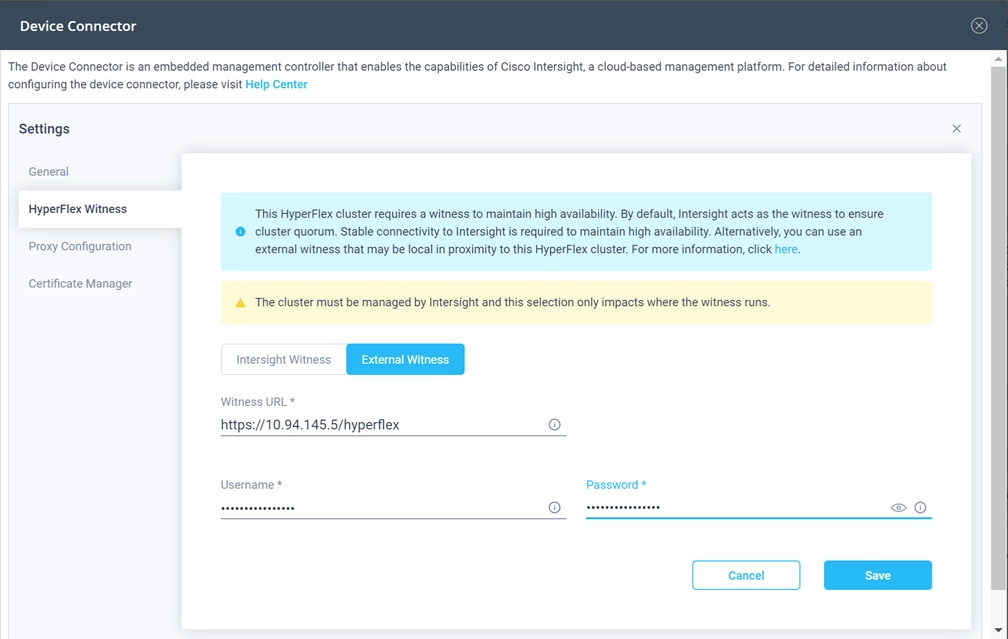Viewport: 1008px width, 639px height.
Task: Click the yellow warning triangle icon
Action: pos(240,303)
